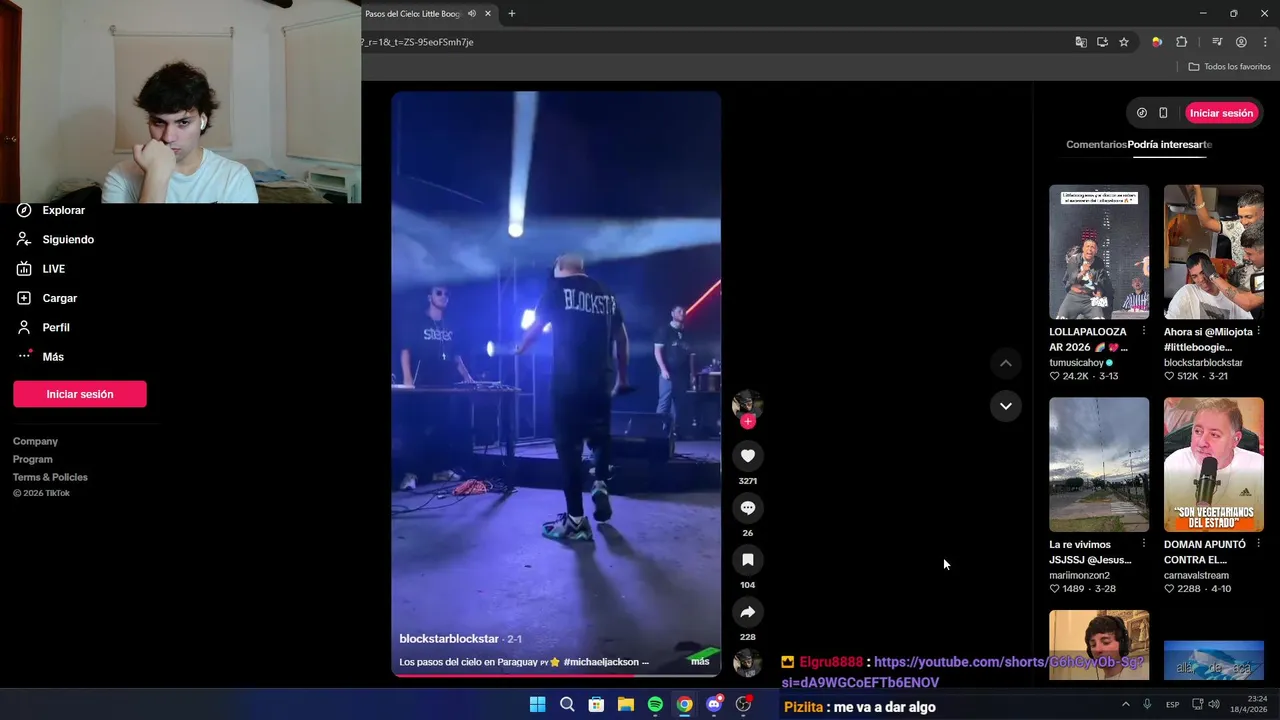
Task: Open the Chrome extensions puzzle icon
Action: coord(1181,42)
